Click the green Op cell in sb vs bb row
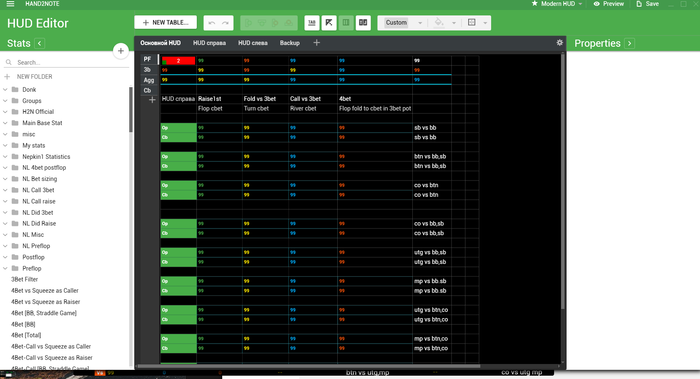Viewport: 700px width, 379px height. coord(178,128)
